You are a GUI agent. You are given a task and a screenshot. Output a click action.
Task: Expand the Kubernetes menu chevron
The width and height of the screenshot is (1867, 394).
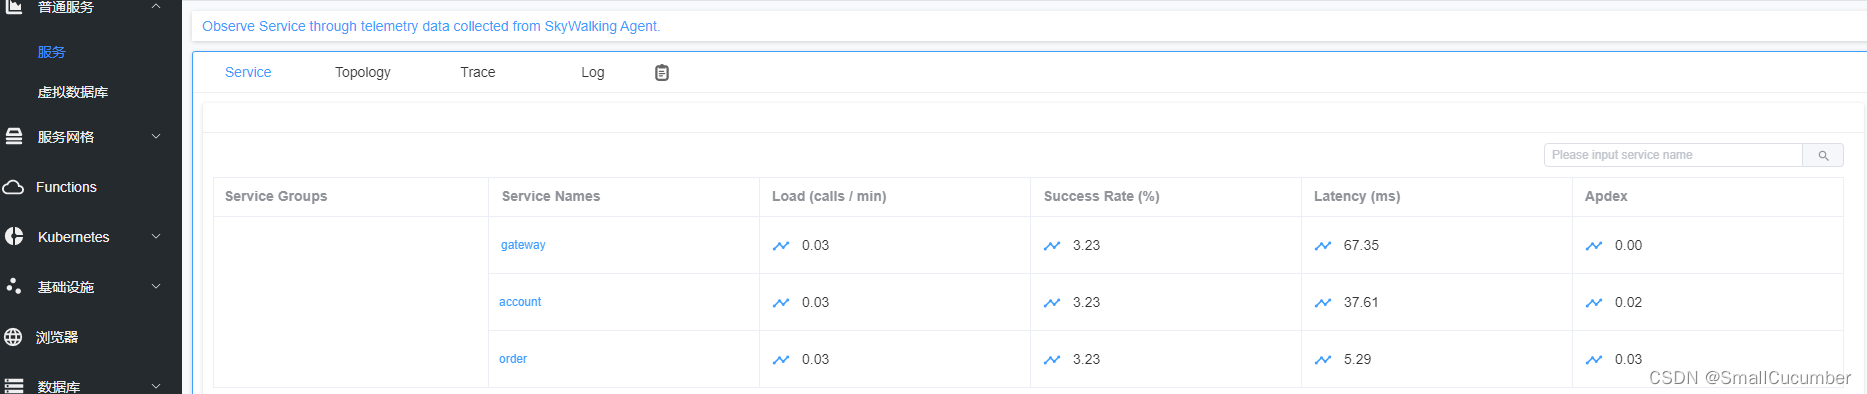coord(156,236)
